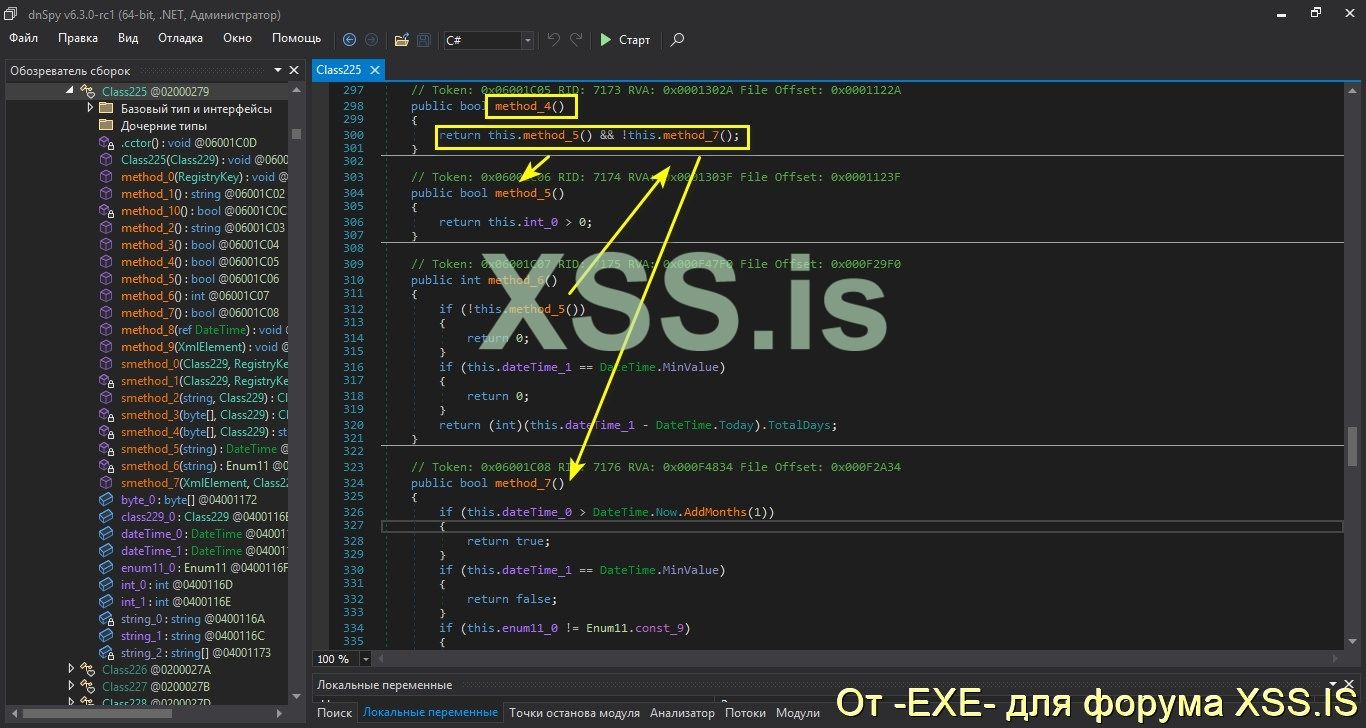Click the assembly tree scrollbar thumb
Viewport: 1366px width, 728px height.
(x=296, y=133)
